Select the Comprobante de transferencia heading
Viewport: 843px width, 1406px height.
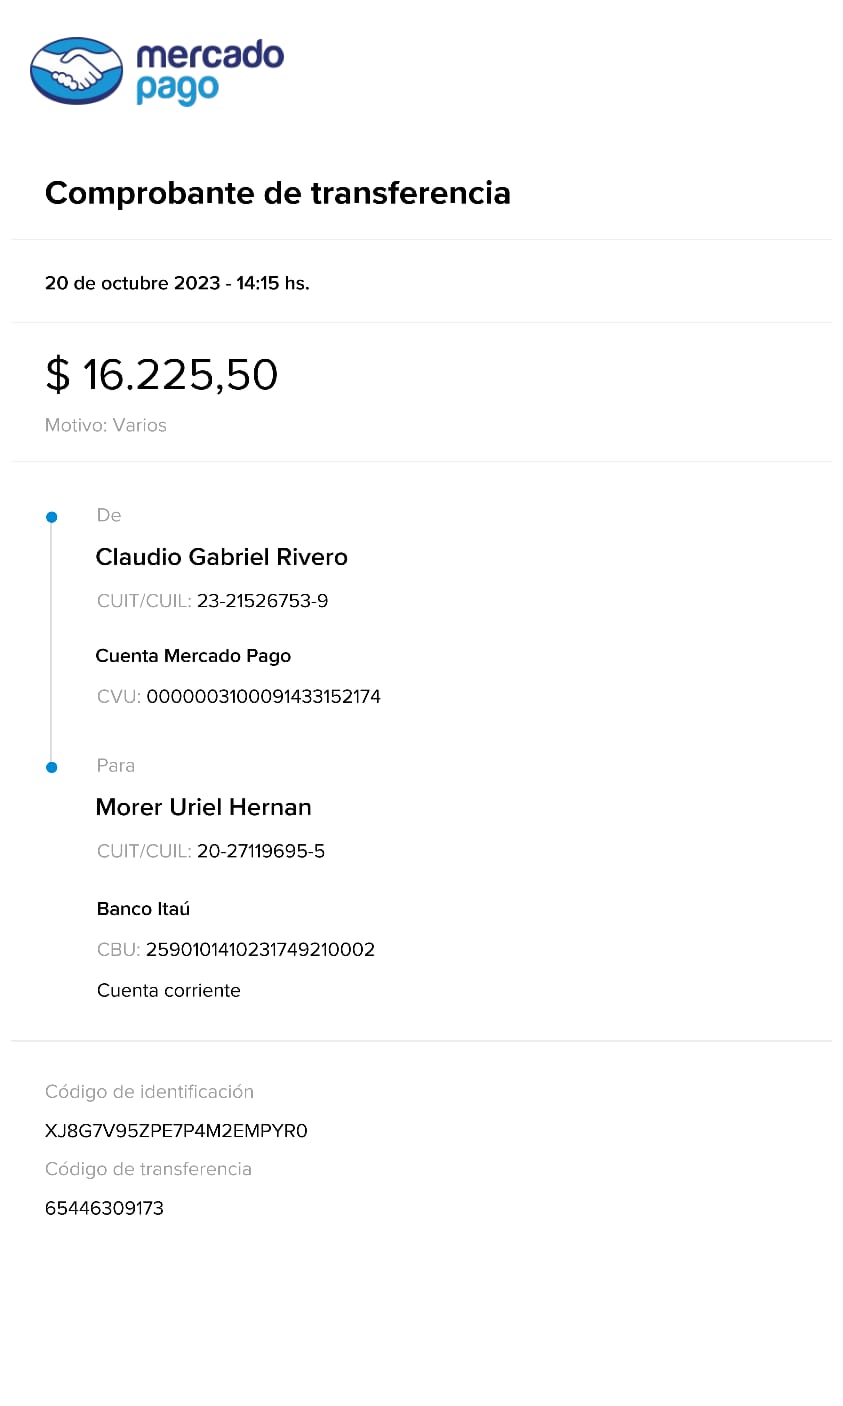(x=277, y=193)
